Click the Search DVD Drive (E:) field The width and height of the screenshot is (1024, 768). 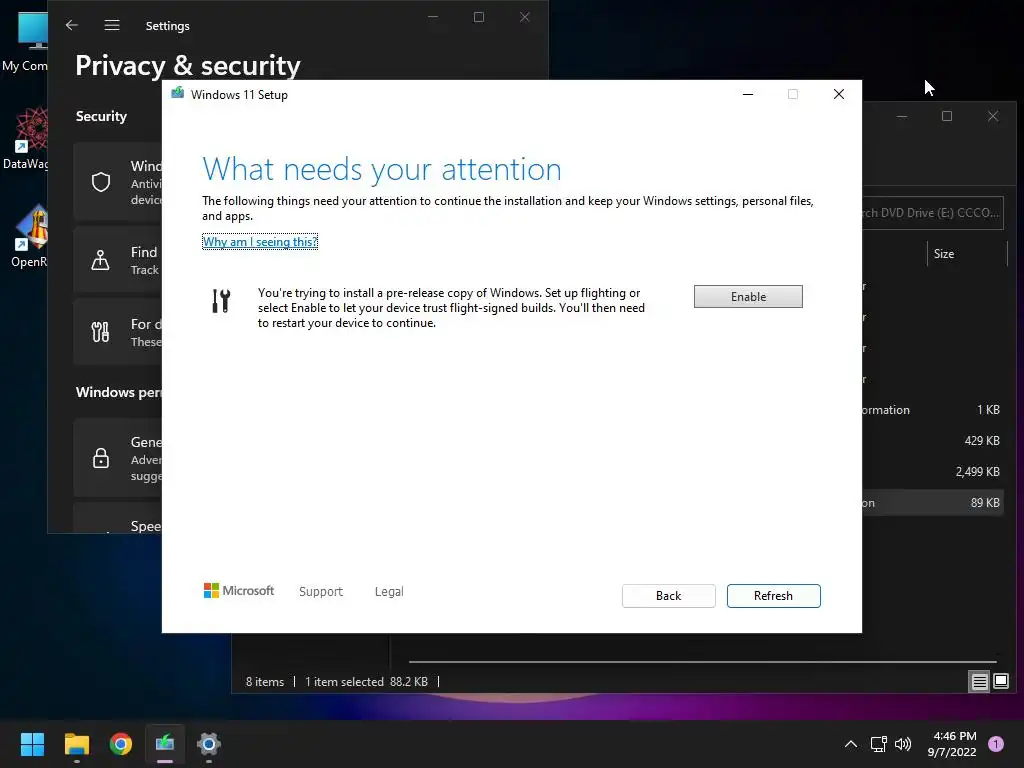933,213
